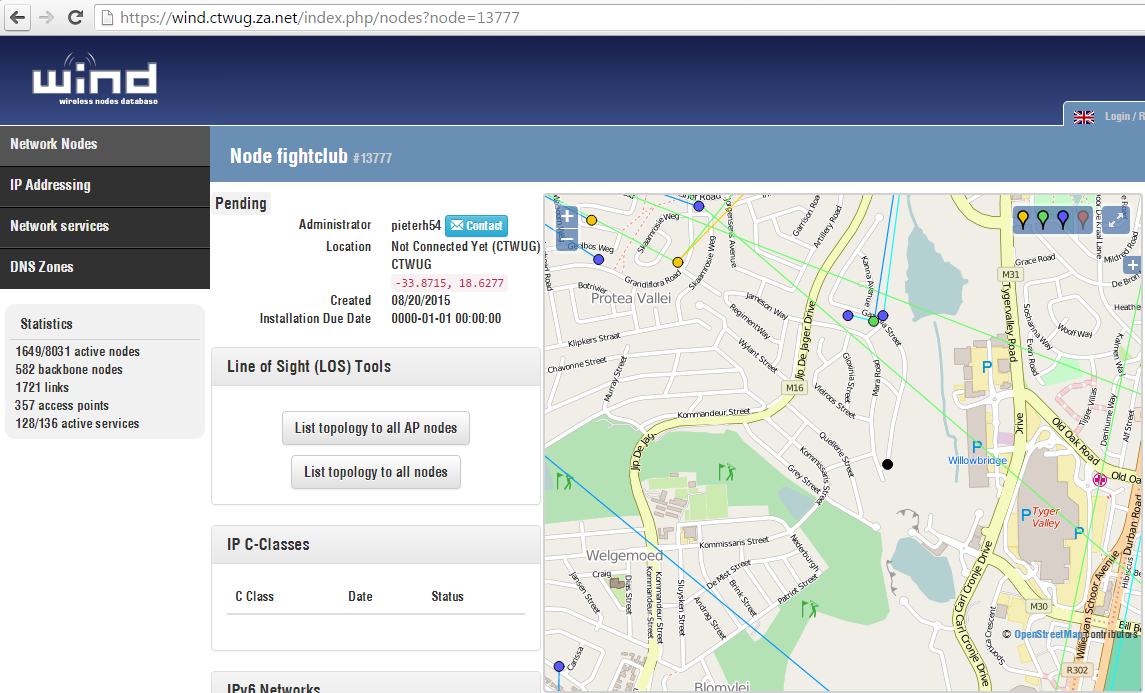Click the map zoom in plus button
The width and height of the screenshot is (1145, 693).
pos(567,216)
